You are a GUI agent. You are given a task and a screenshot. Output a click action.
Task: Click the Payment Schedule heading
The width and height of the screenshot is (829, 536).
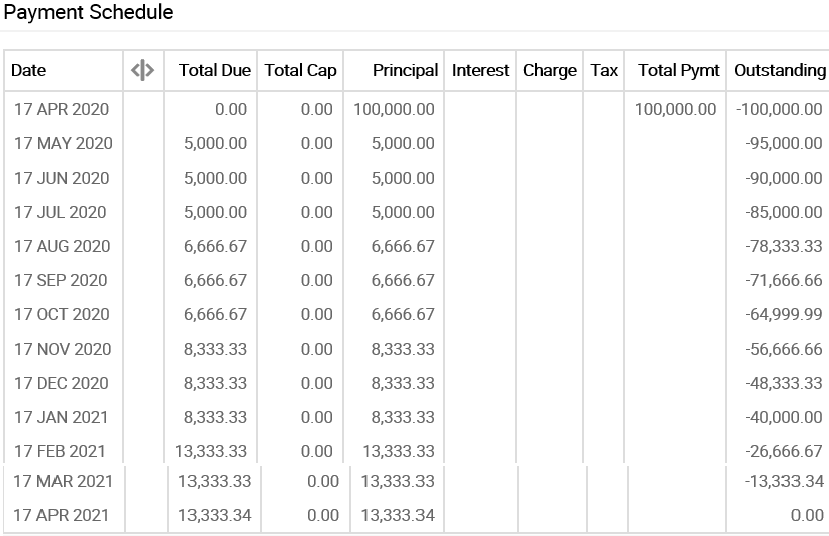pyautogui.click(x=89, y=12)
